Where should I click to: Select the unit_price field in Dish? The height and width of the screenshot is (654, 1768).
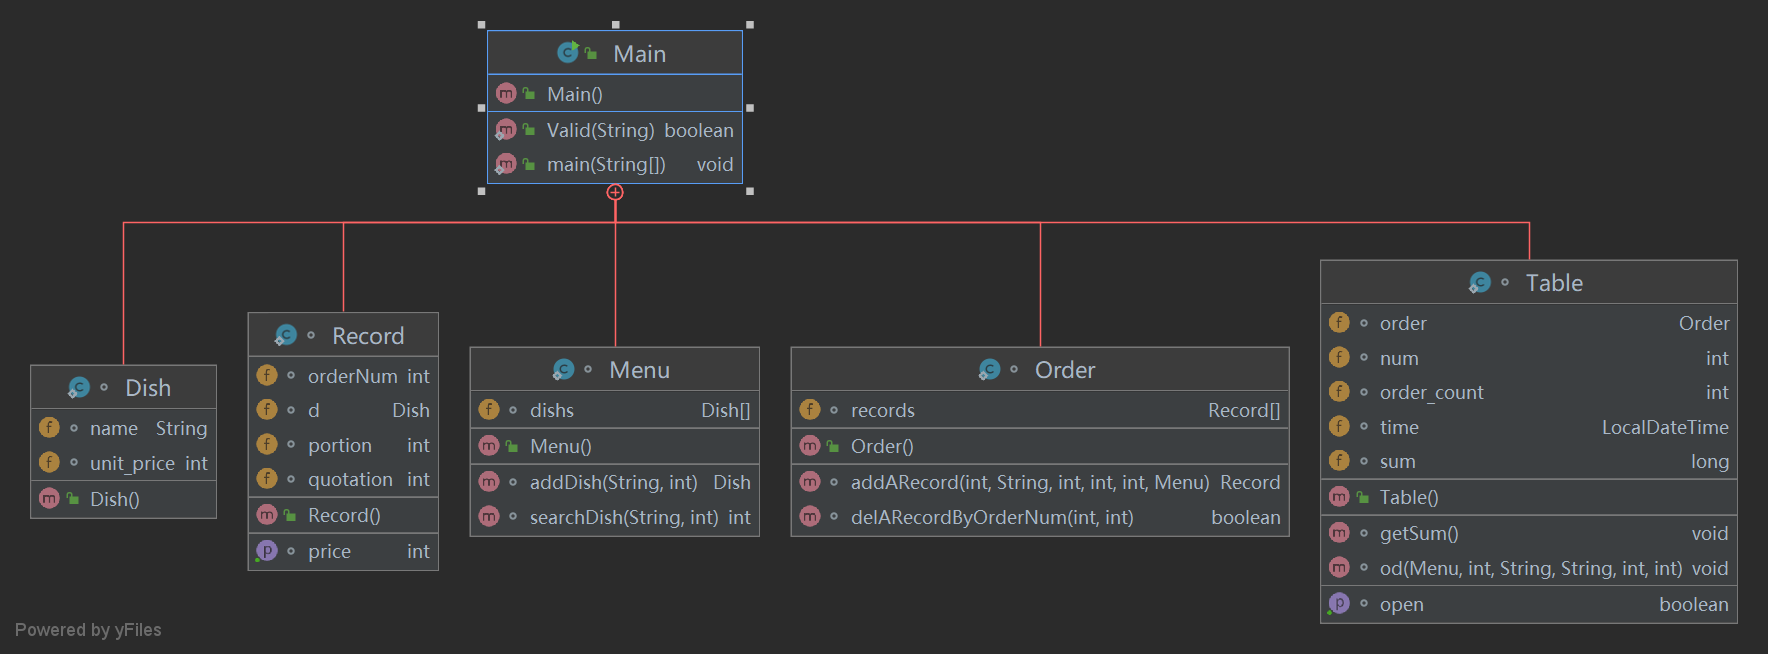click(132, 463)
